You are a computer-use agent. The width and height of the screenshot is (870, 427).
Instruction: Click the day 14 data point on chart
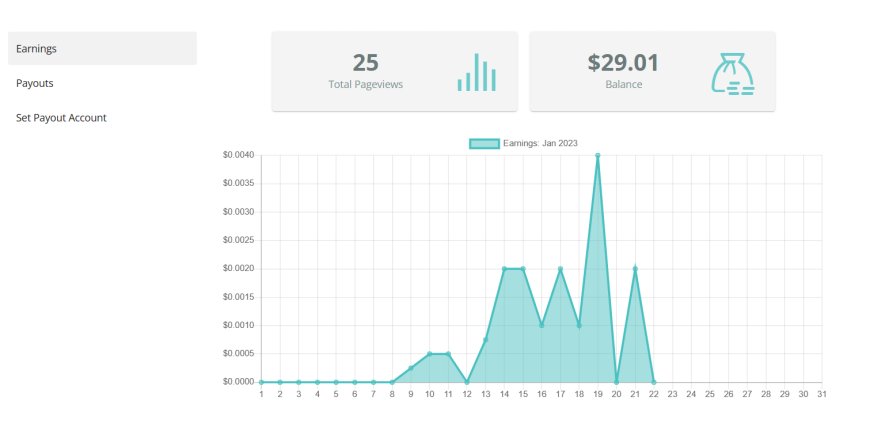tap(504, 269)
